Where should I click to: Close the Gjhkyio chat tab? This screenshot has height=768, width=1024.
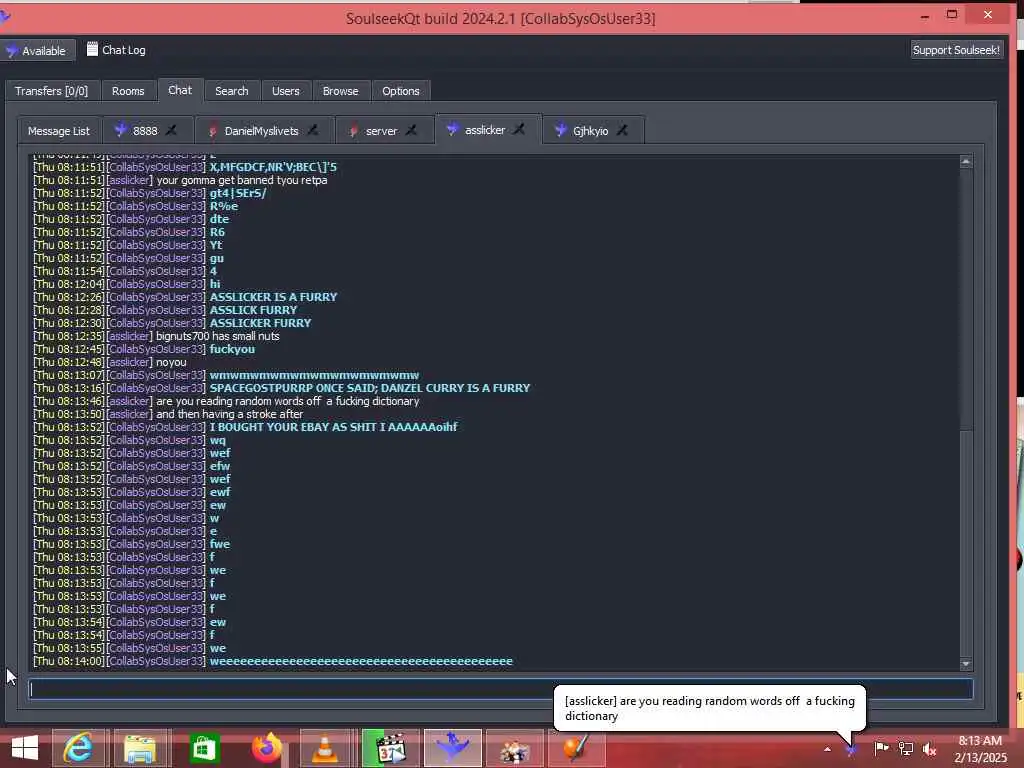[622, 131]
